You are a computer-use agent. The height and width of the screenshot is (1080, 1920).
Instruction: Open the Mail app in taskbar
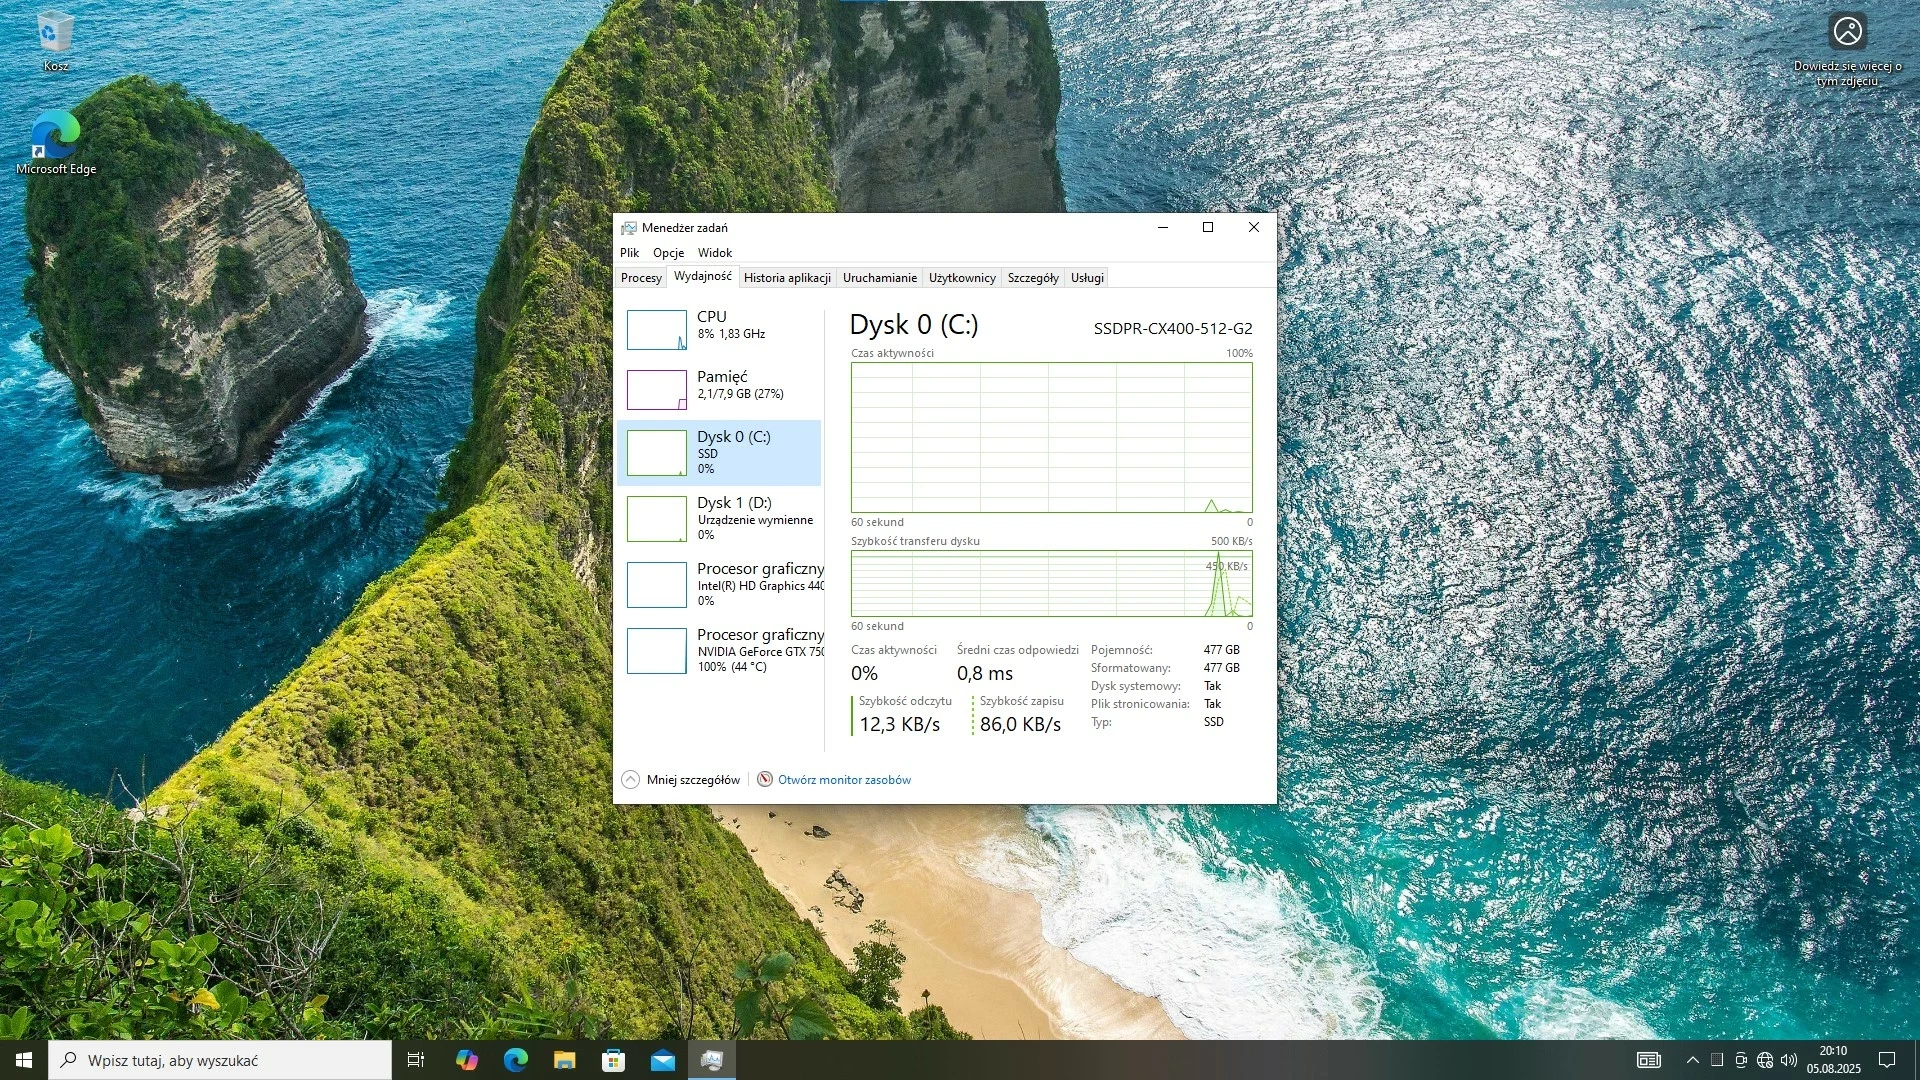[x=662, y=1060]
